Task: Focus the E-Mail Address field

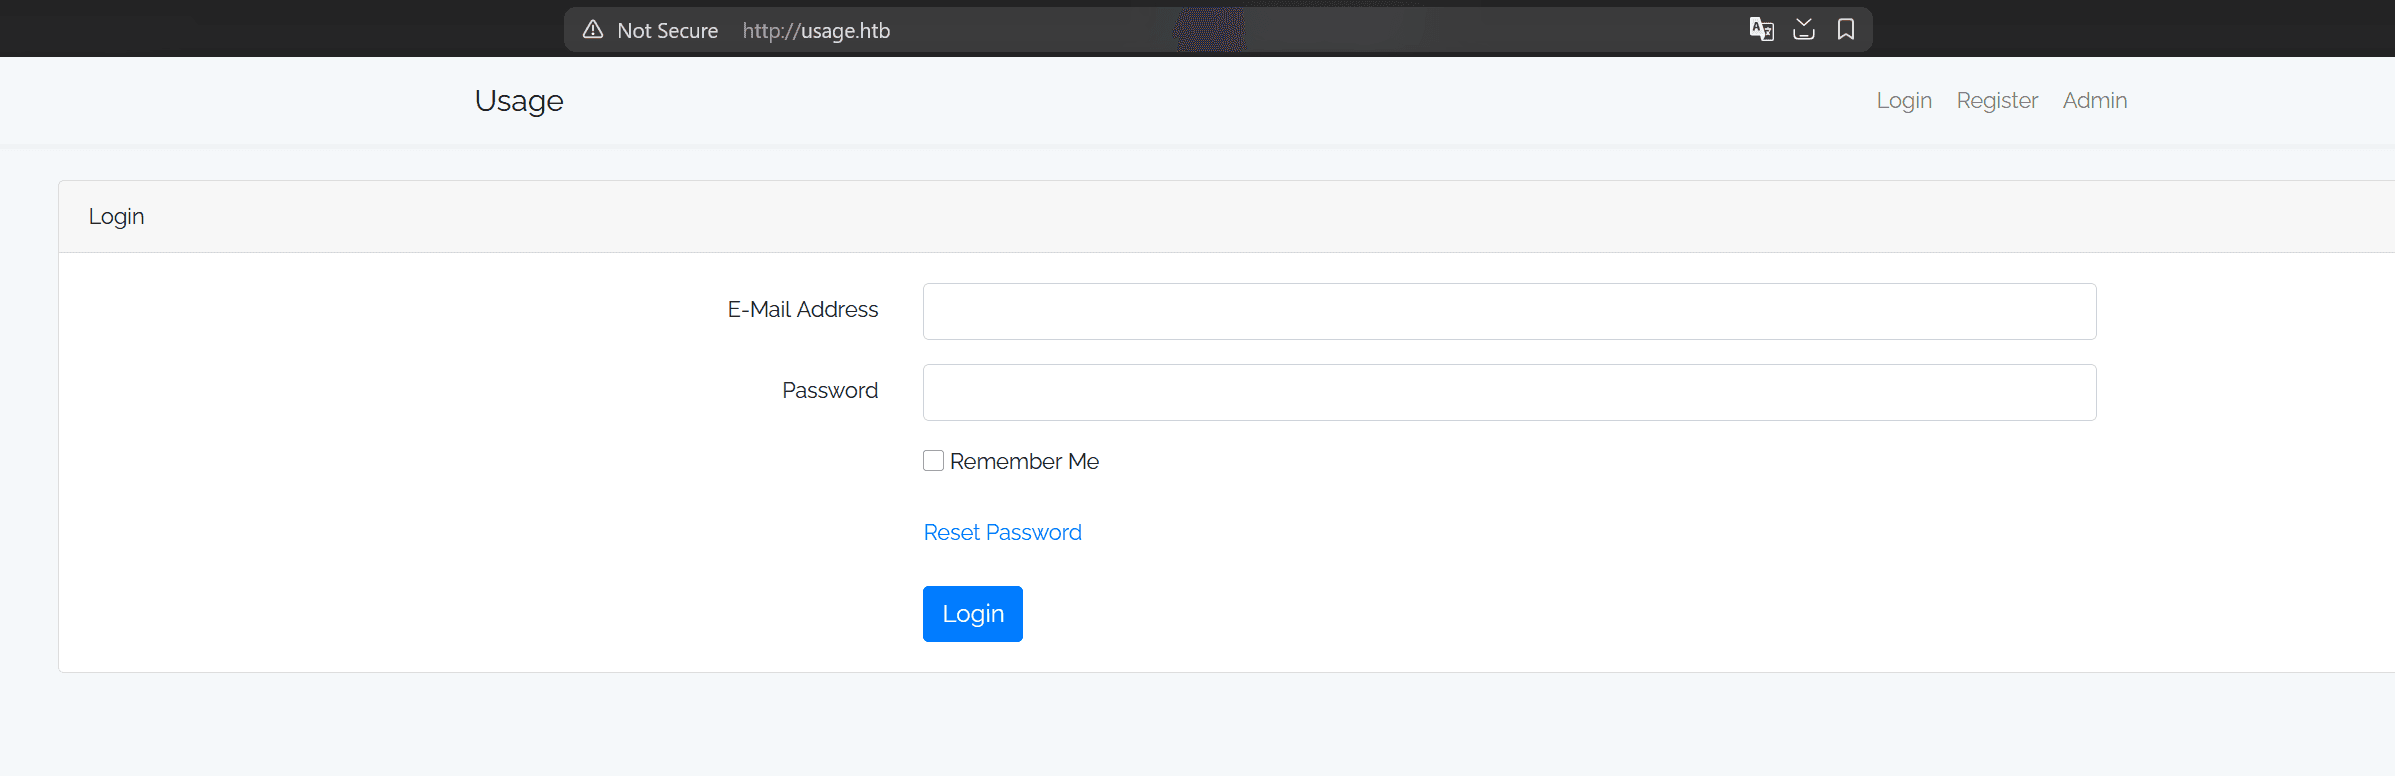Action: pyautogui.click(x=1509, y=311)
